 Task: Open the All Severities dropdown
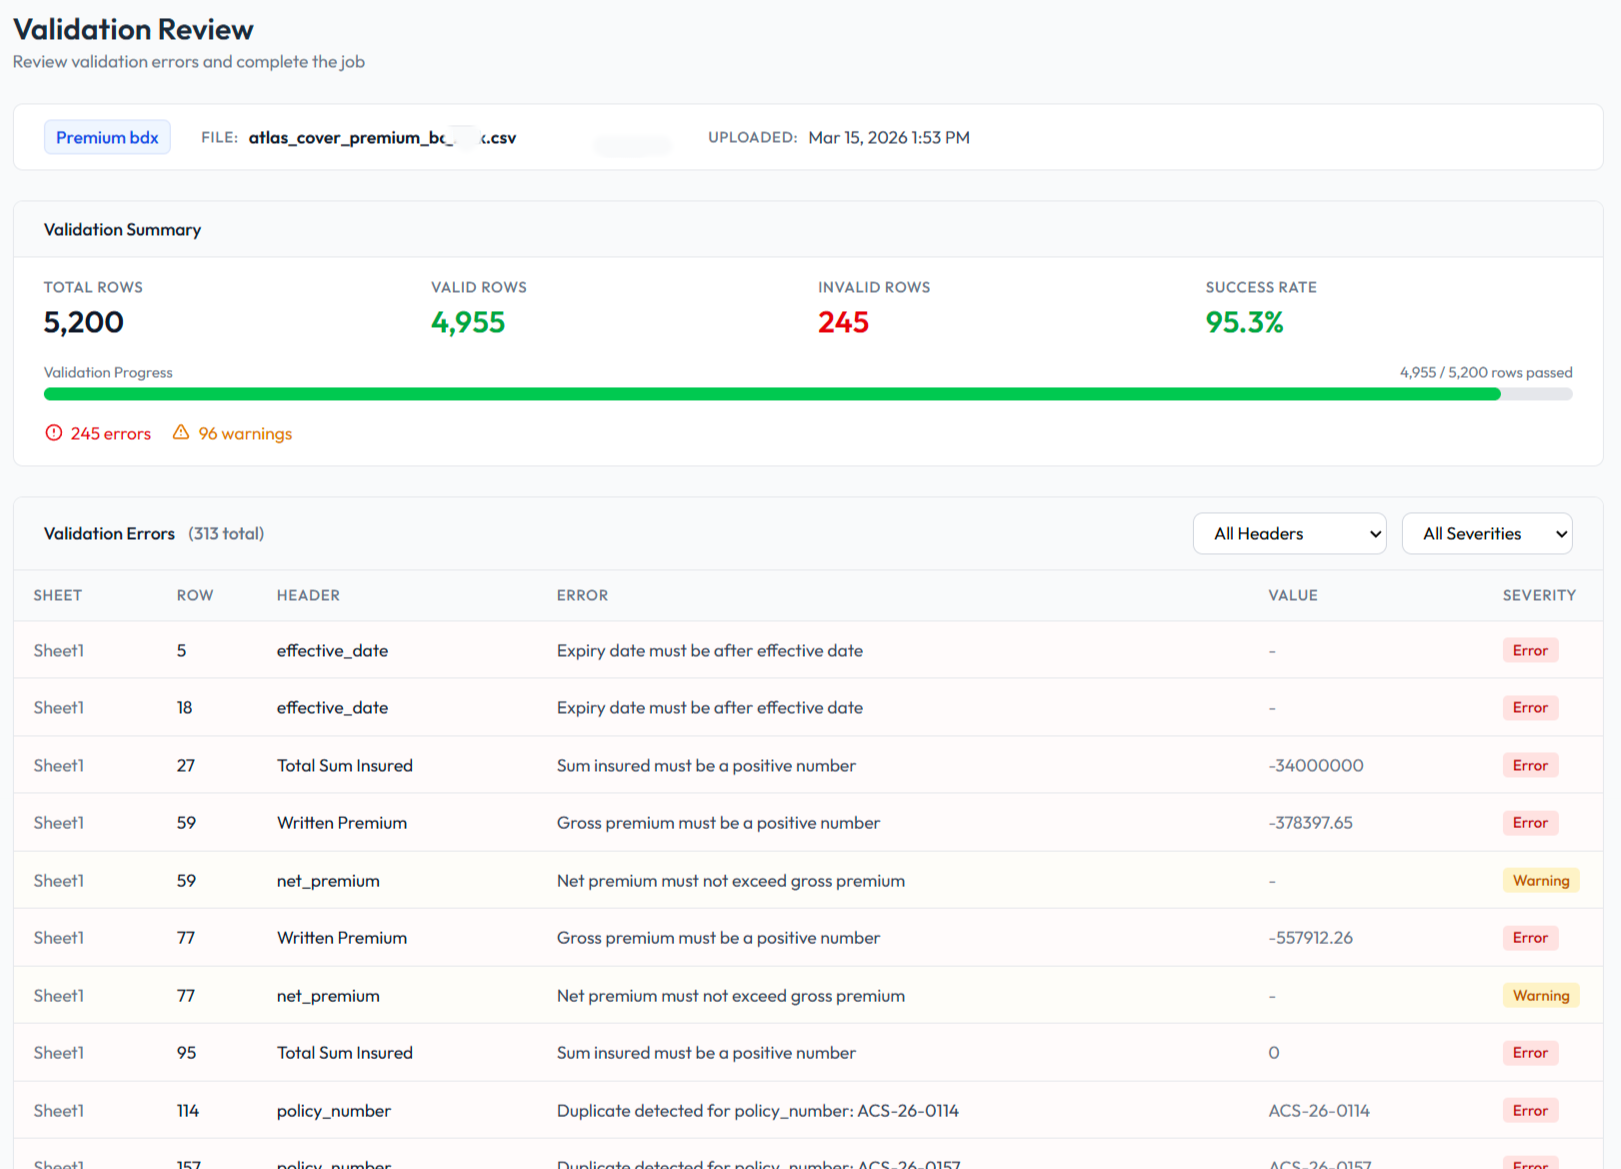[x=1487, y=533]
